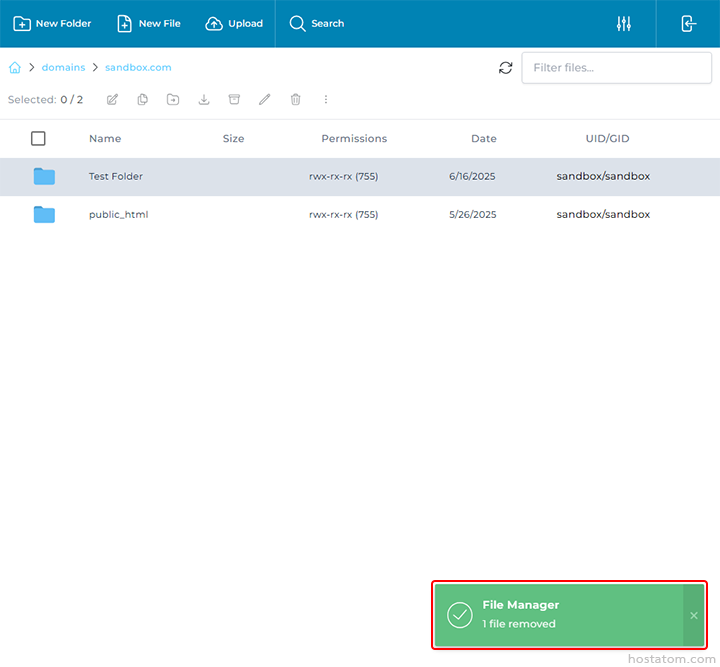This screenshot has height=667, width=720.
Task: Click the Upload menu item
Action: [x=234, y=24]
